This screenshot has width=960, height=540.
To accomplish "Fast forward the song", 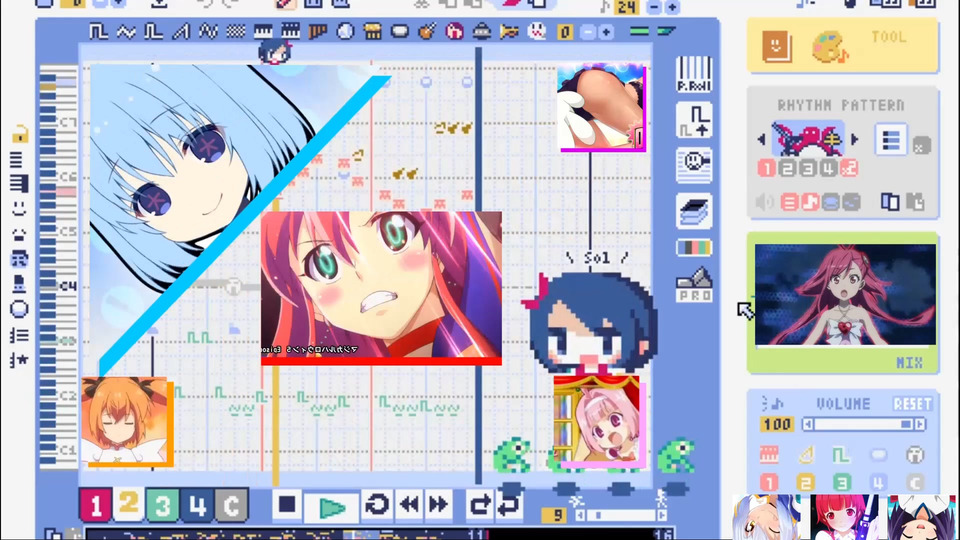I will coord(438,504).
